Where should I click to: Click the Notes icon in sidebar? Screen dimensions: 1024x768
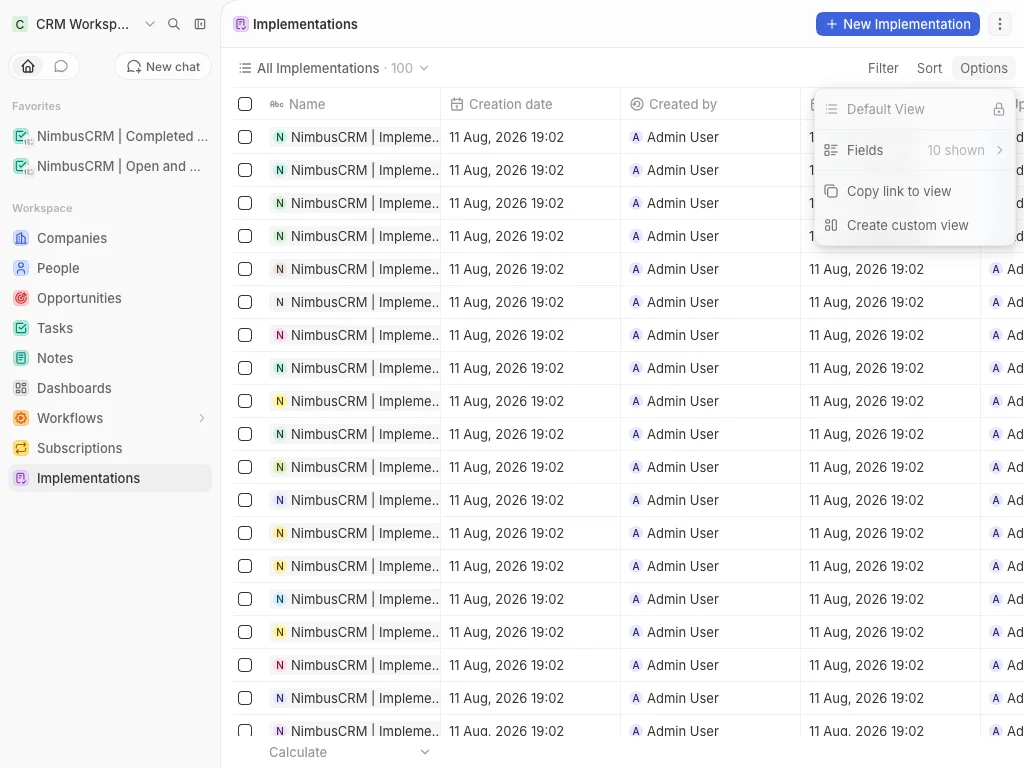[x=21, y=359]
